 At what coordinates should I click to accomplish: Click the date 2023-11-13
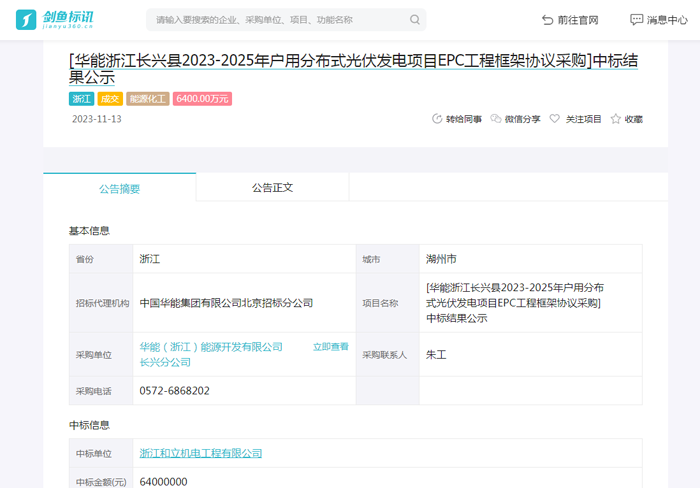pyautogui.click(x=97, y=119)
